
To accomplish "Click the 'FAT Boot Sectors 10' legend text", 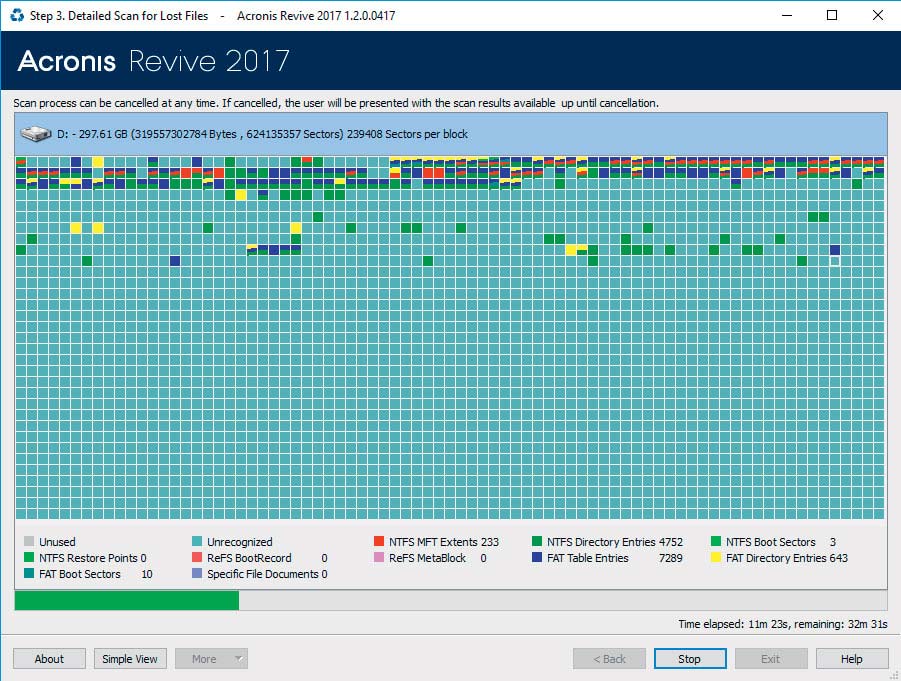I will pyautogui.click(x=96, y=574).
